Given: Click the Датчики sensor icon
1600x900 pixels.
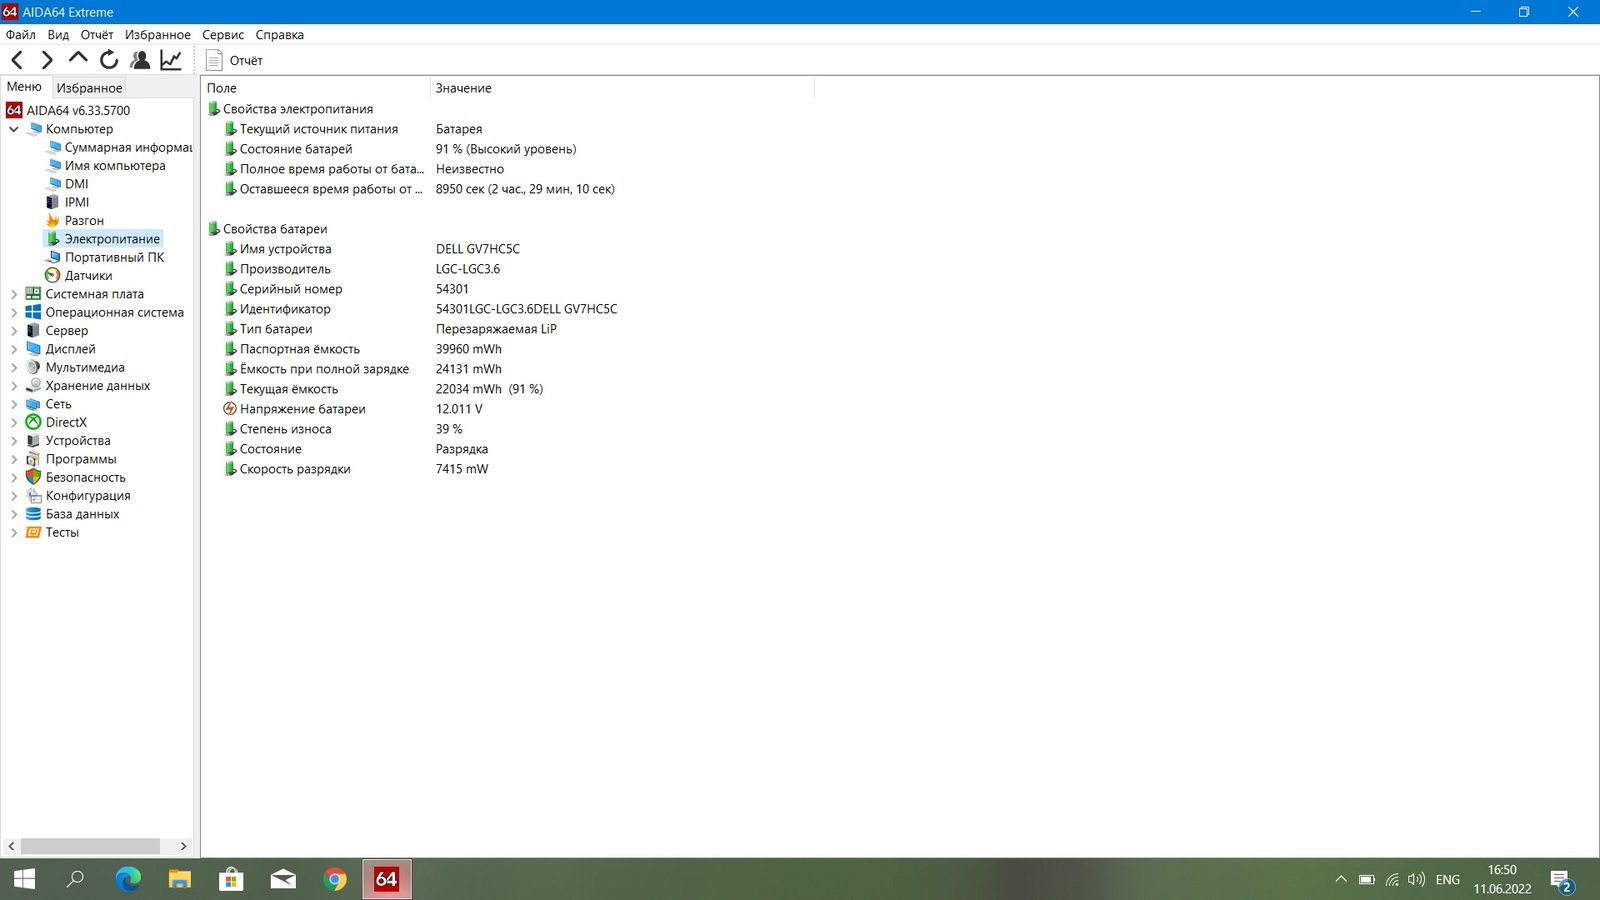Looking at the screenshot, I should [53, 275].
